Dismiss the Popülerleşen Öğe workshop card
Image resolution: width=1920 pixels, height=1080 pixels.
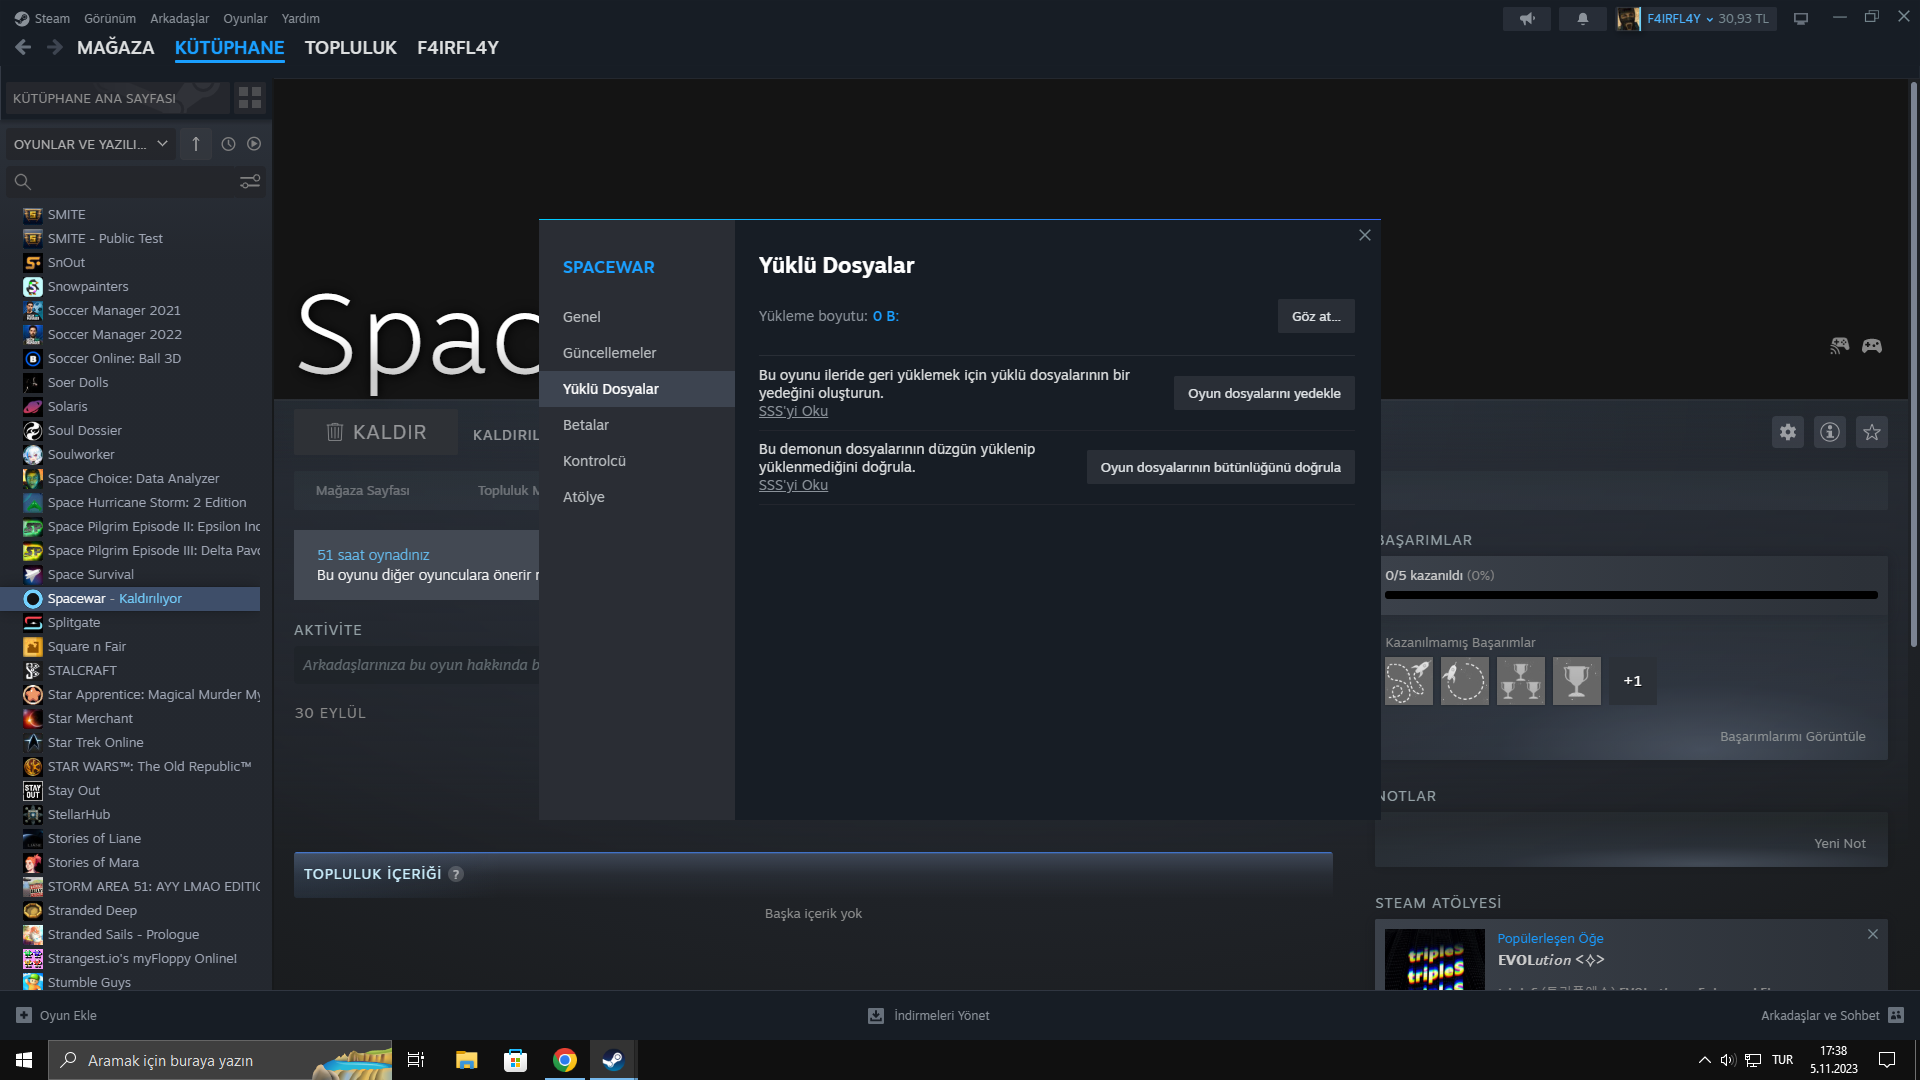[1872, 934]
